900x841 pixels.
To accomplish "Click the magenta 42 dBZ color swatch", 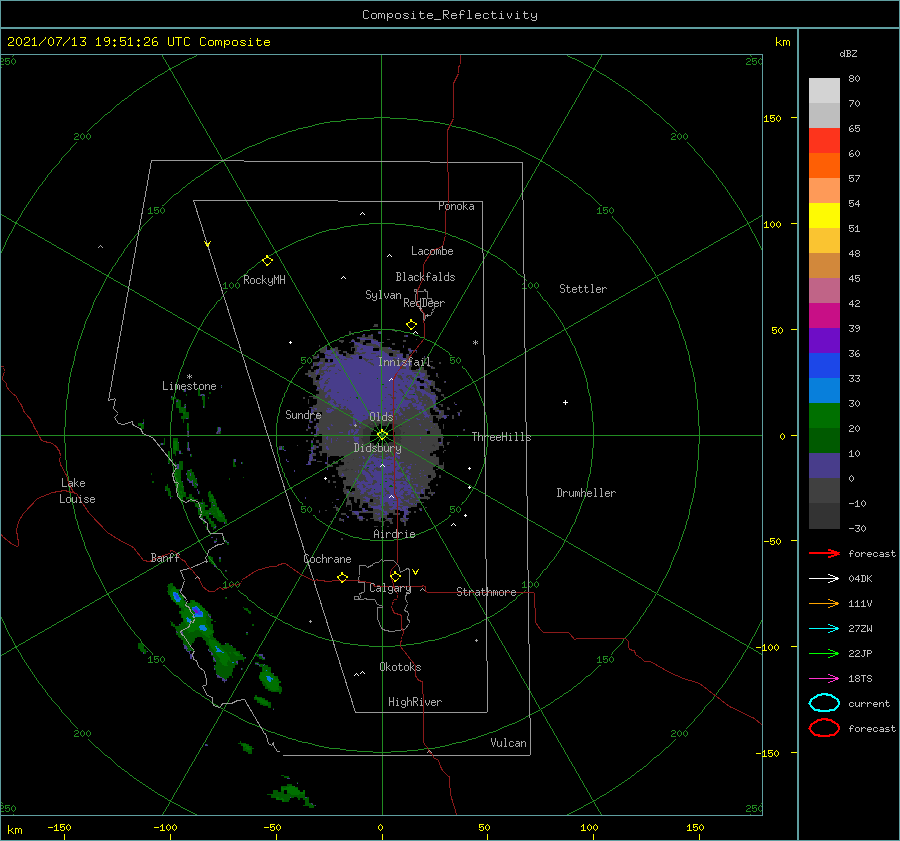I will tap(824, 316).
